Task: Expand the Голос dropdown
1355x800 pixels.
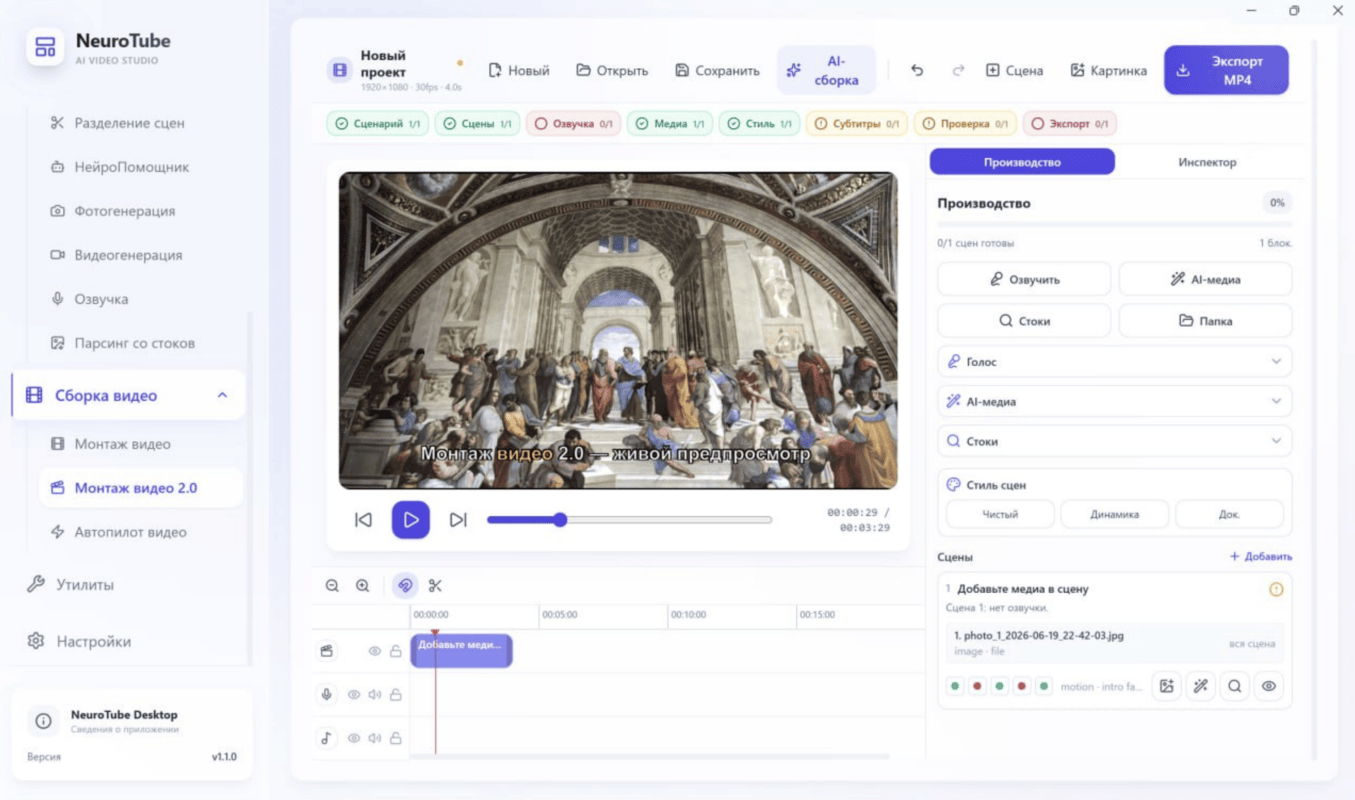Action: tap(1115, 362)
